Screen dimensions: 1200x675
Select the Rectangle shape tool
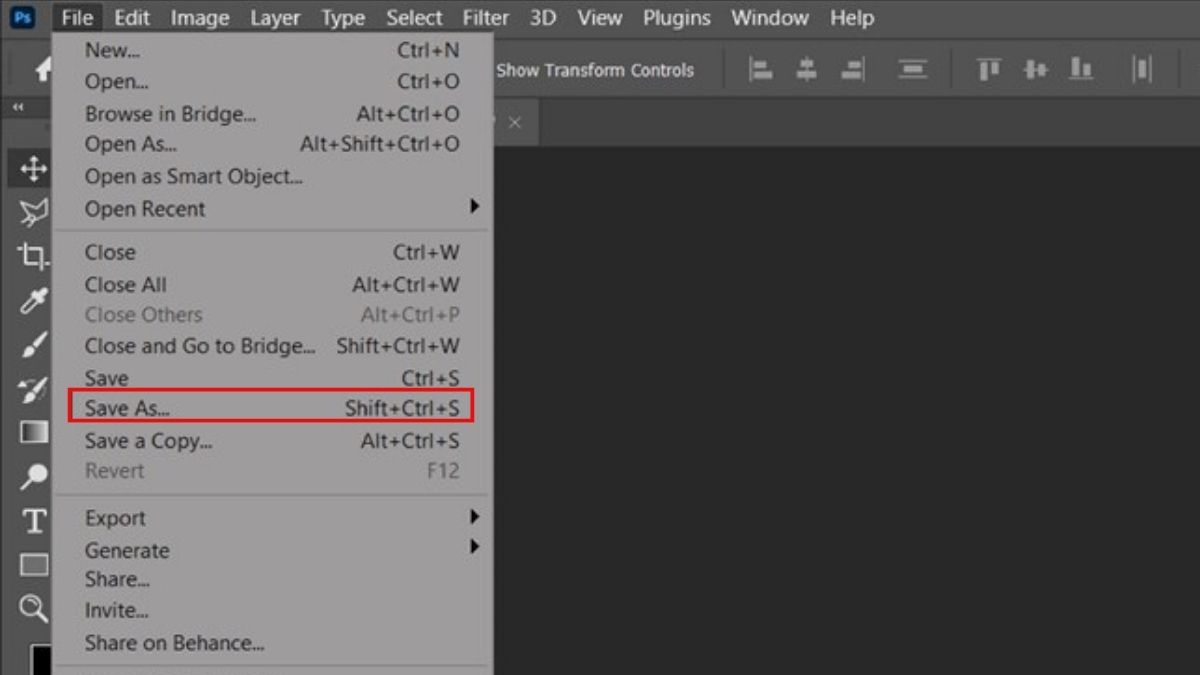(34, 565)
